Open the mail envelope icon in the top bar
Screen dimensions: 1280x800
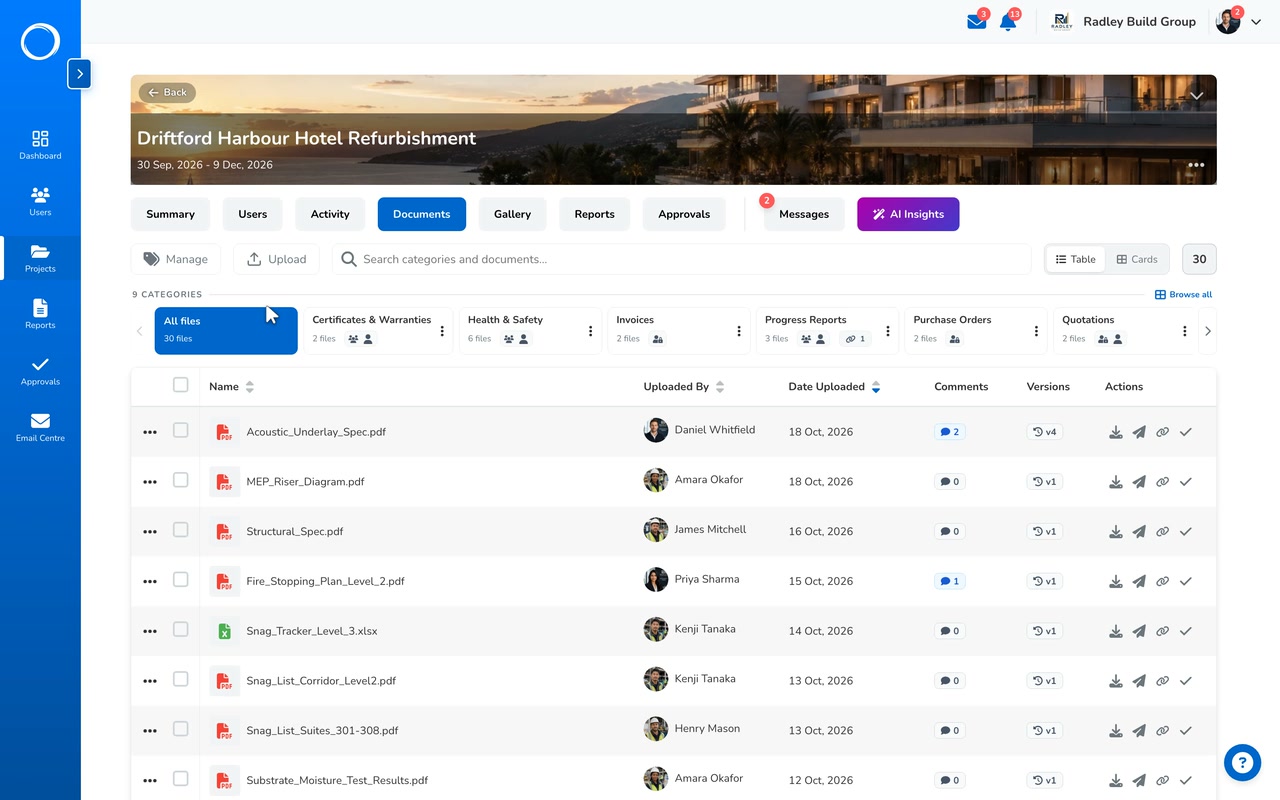pos(976,22)
